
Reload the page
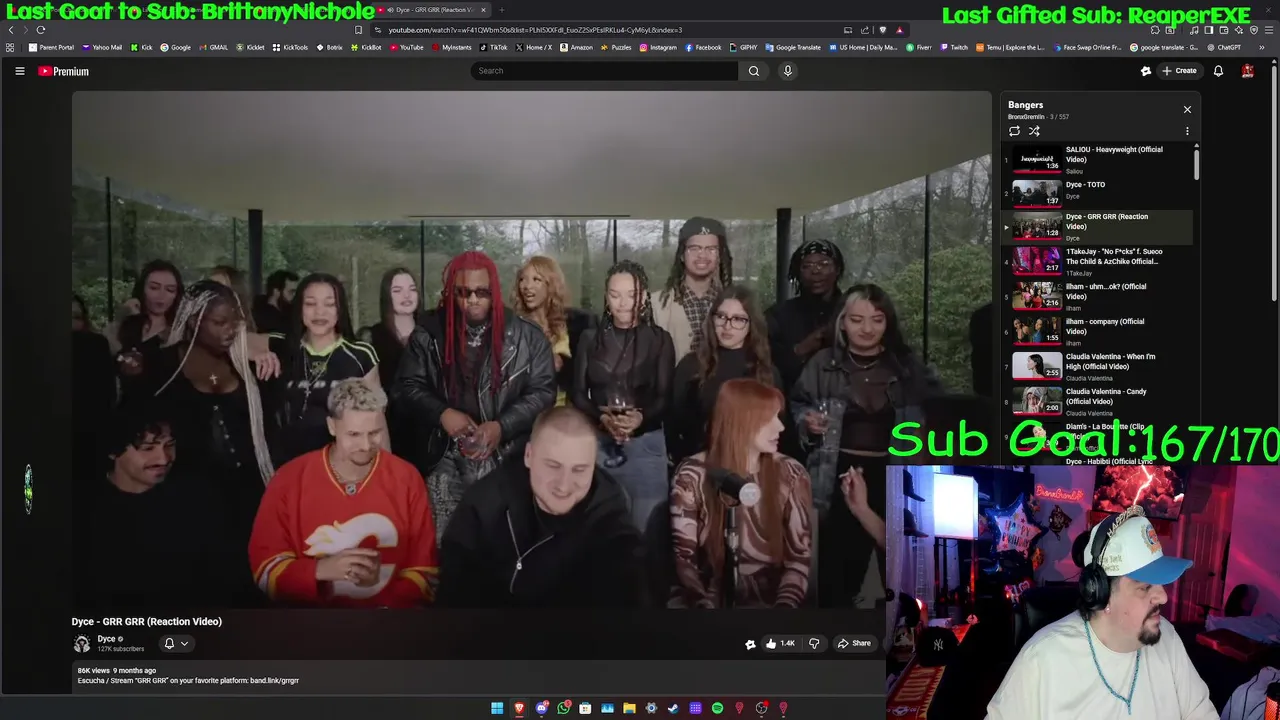[x=41, y=30]
